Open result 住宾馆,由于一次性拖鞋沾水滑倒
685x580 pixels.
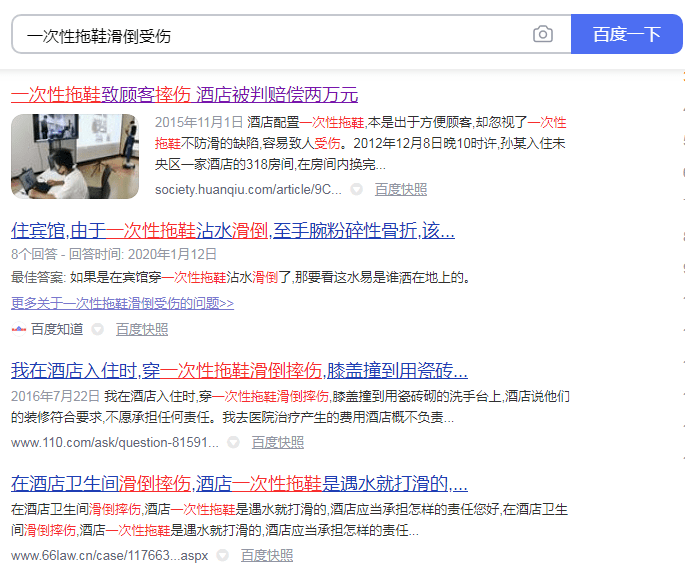tap(232, 231)
